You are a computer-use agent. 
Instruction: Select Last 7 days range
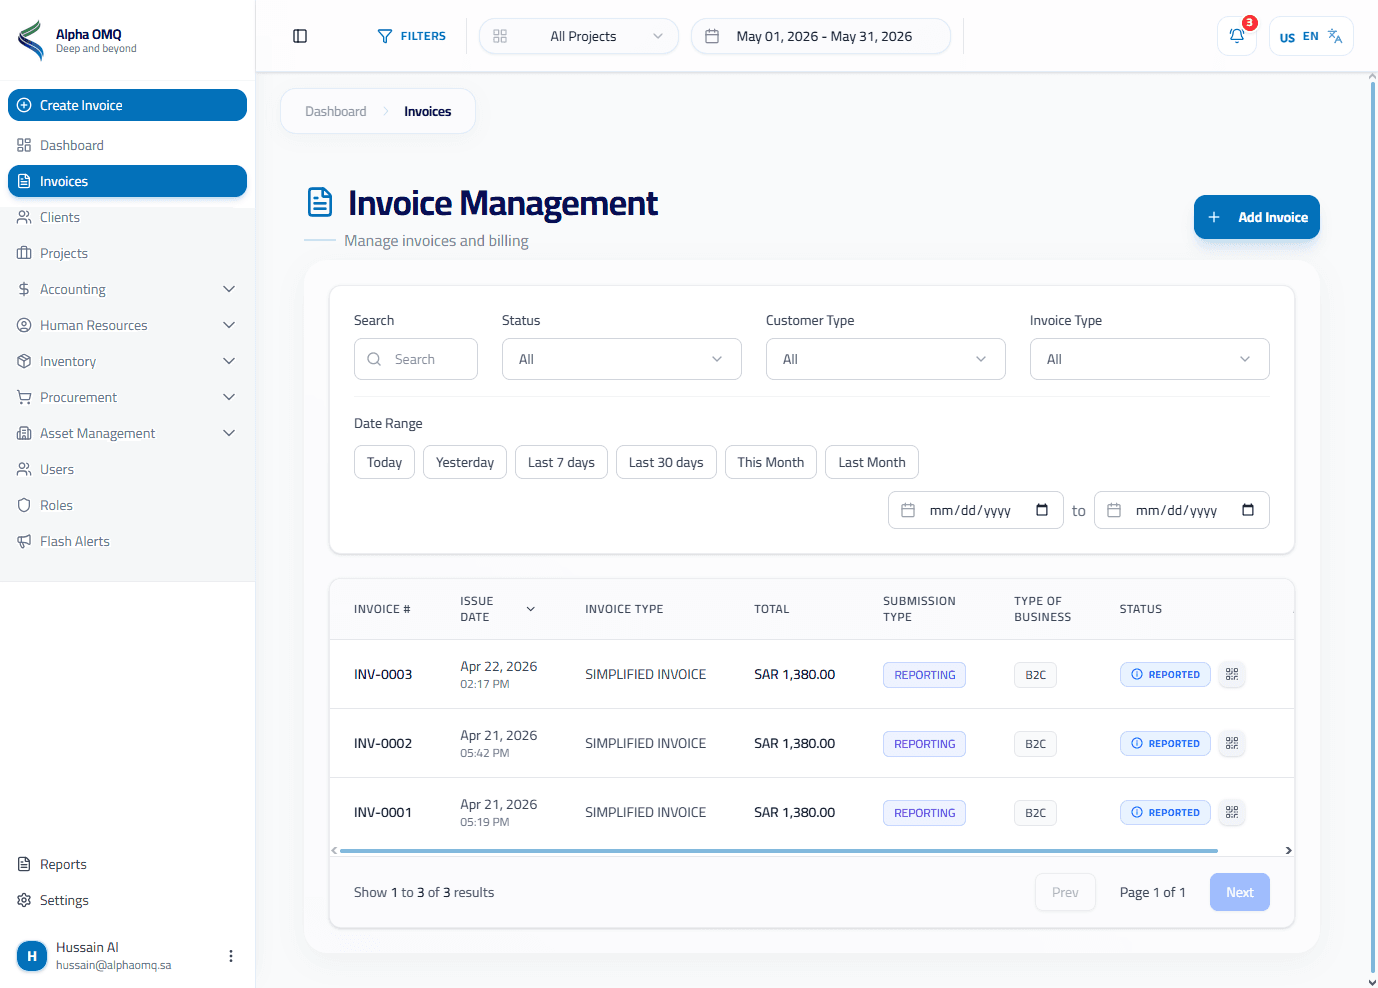tap(561, 462)
